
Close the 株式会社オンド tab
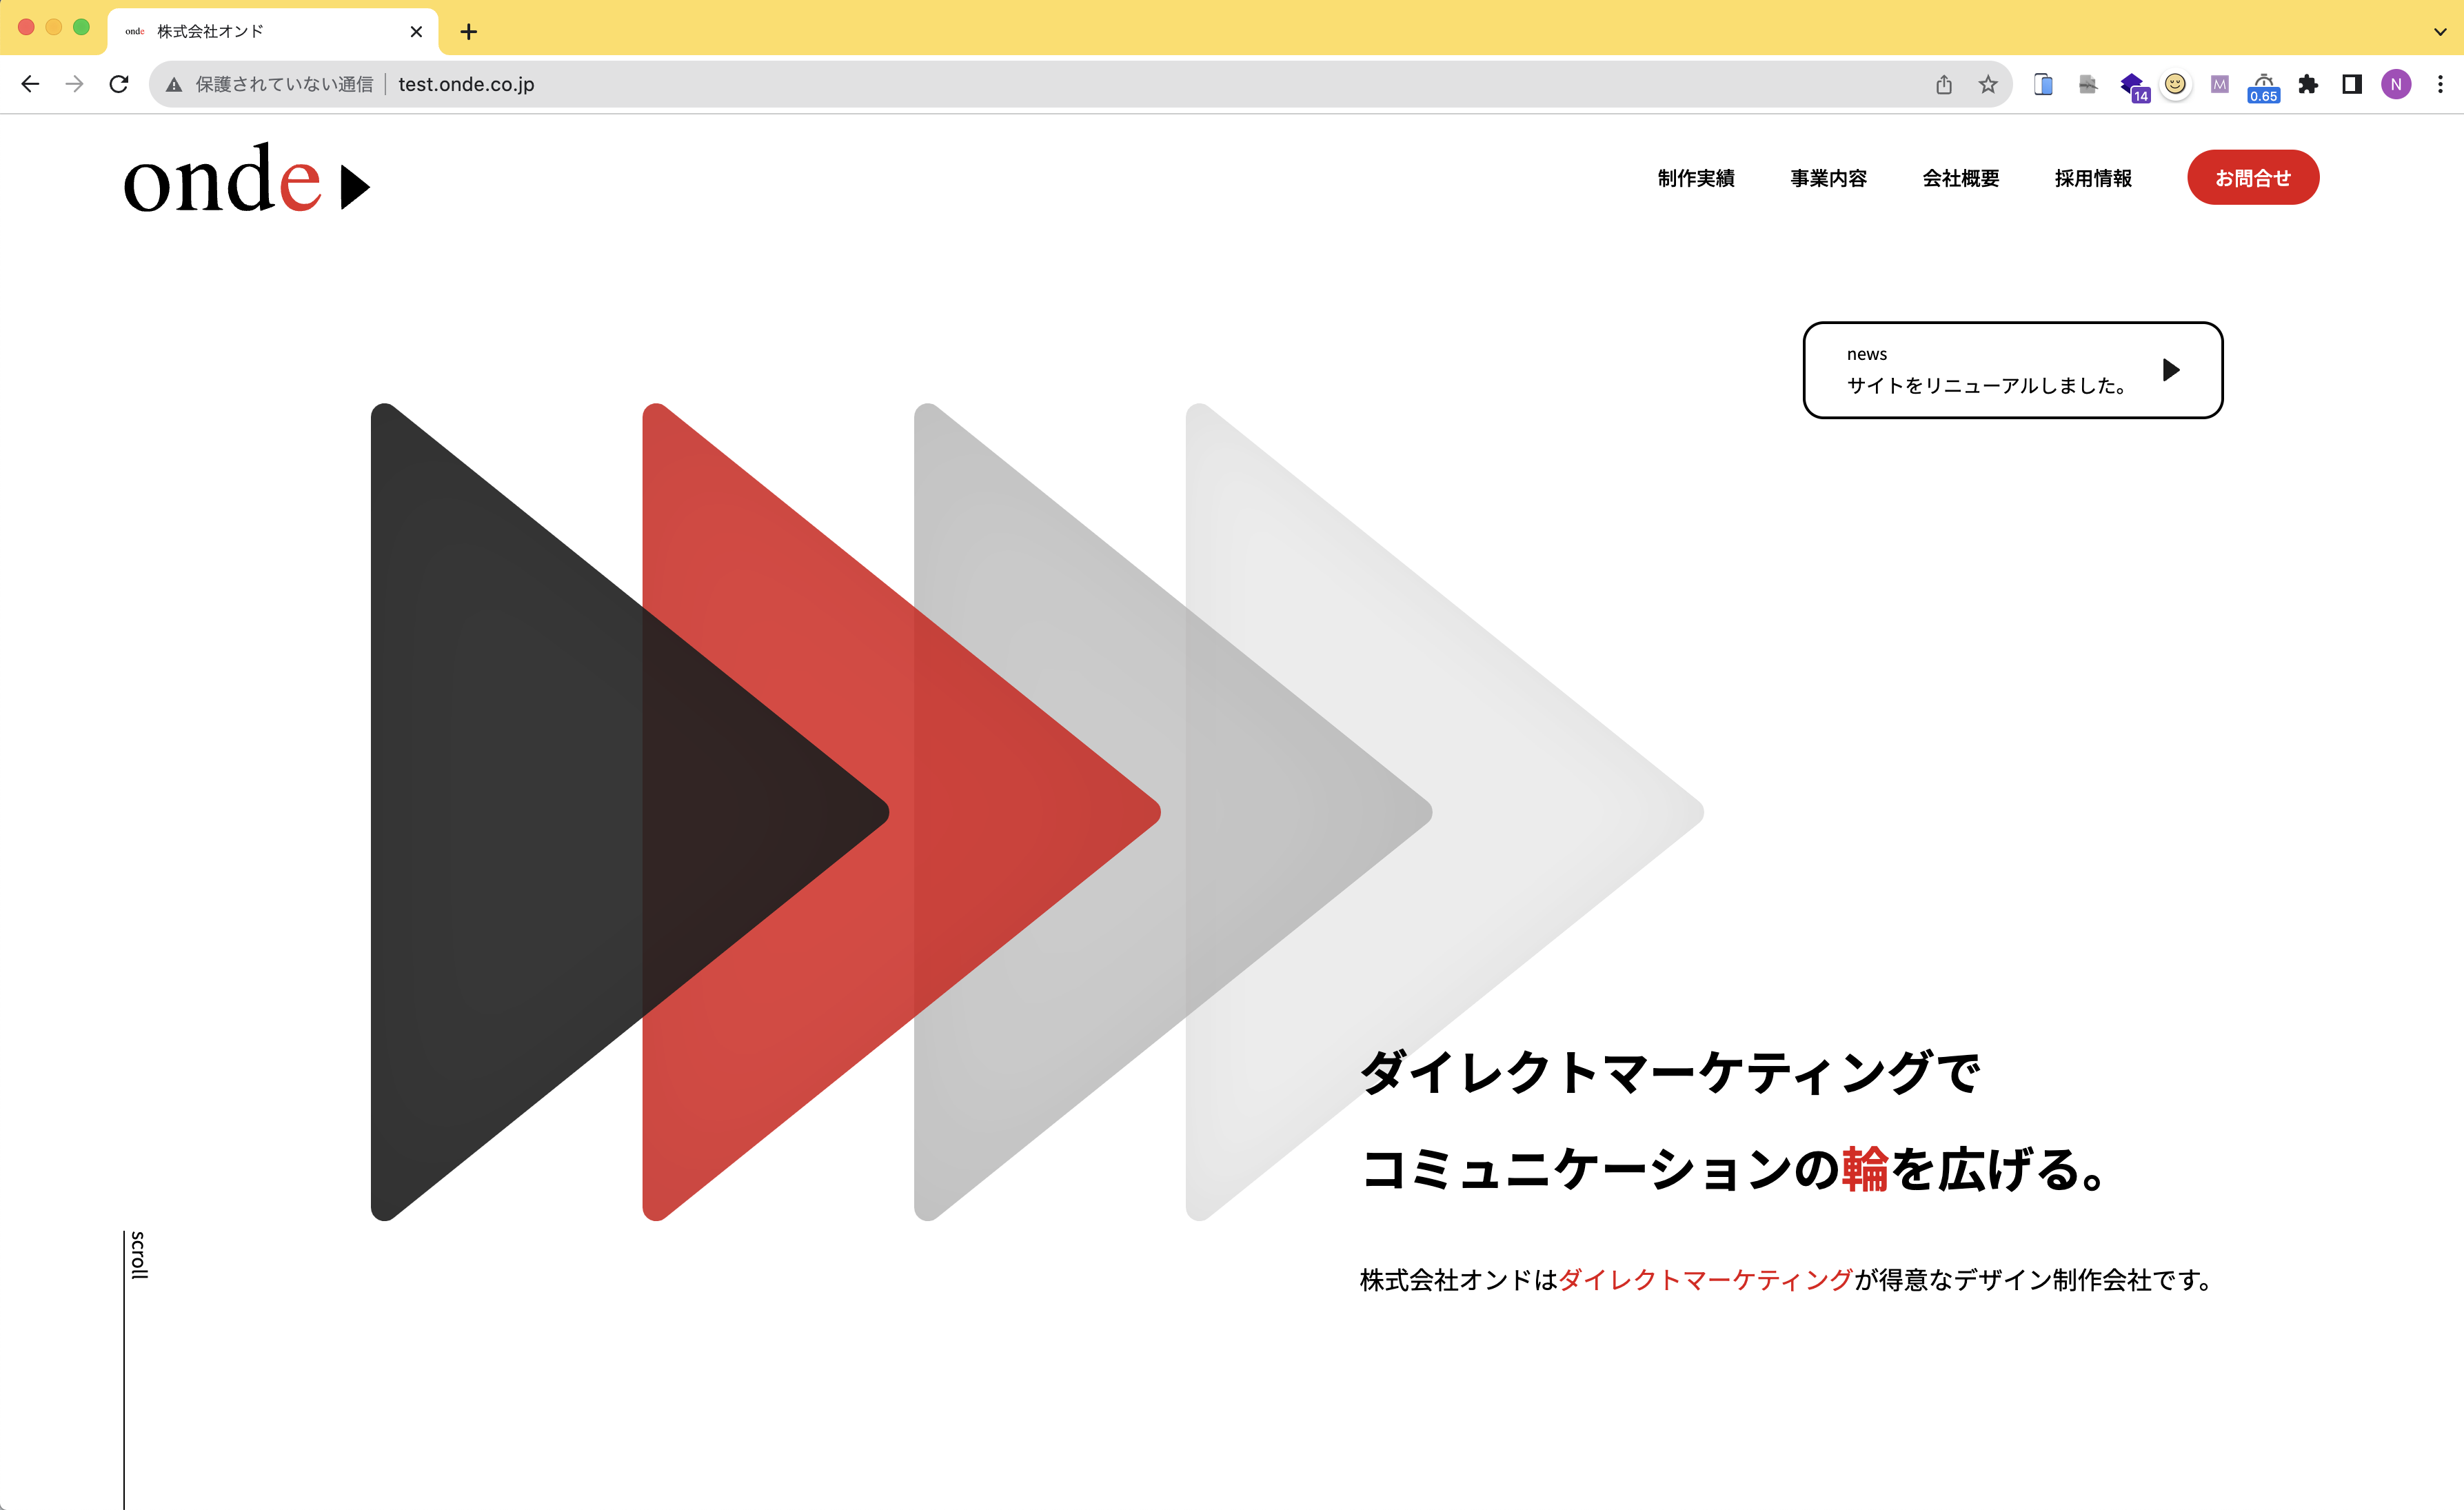point(416,32)
